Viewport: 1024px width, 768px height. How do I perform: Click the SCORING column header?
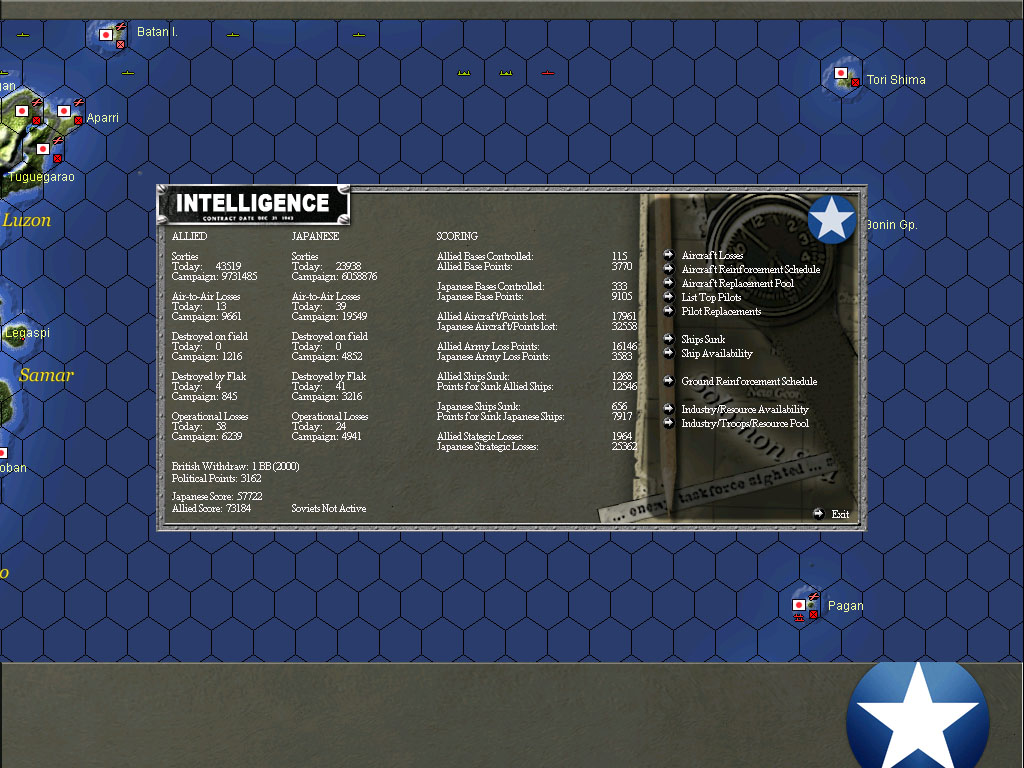tap(457, 236)
